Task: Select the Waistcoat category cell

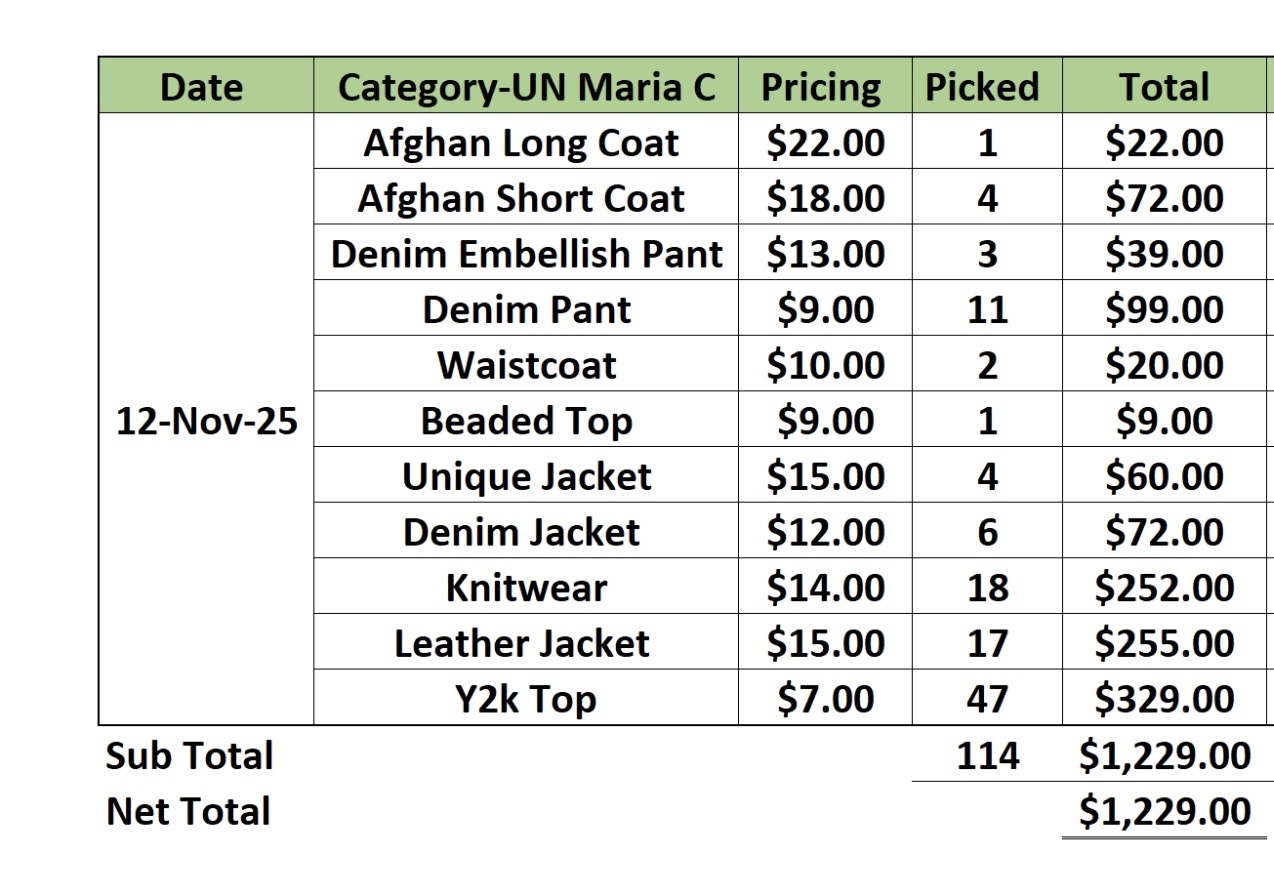Action: pos(526,365)
